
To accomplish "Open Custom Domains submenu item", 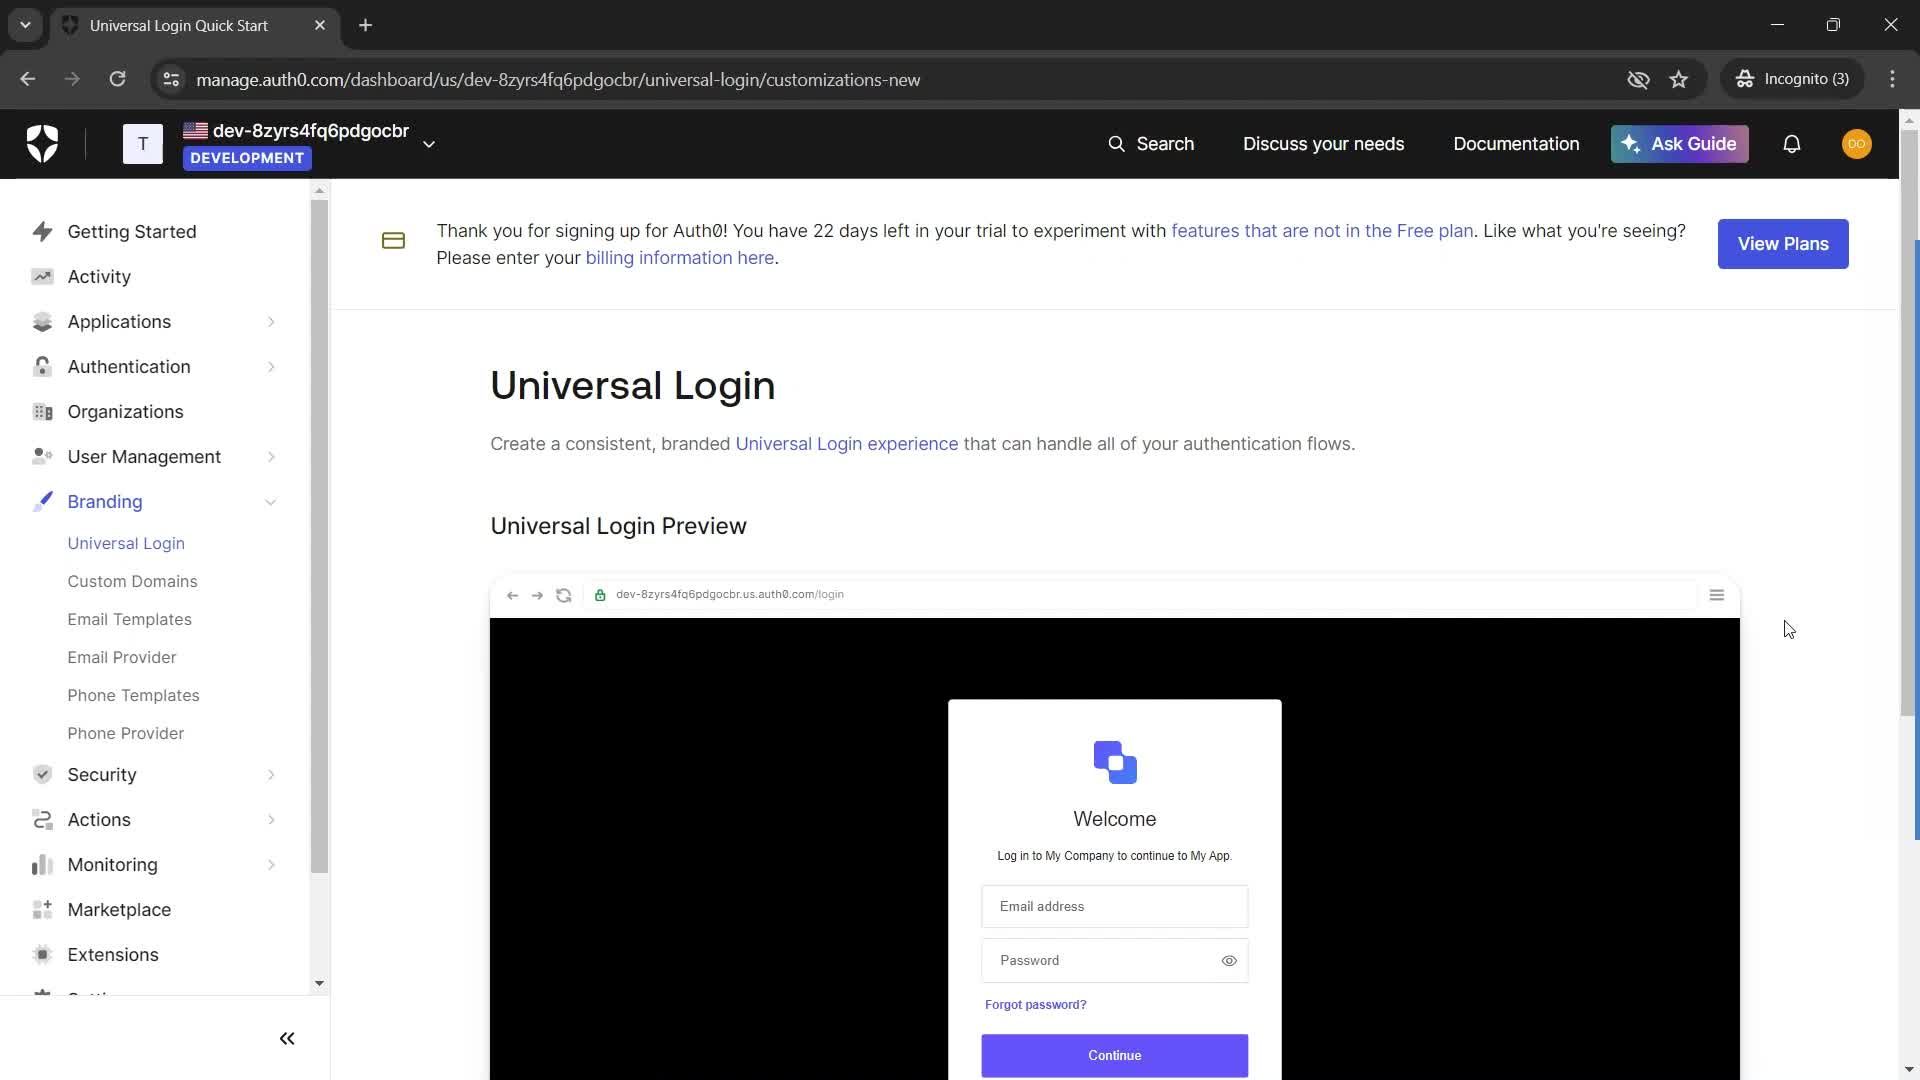I will [132, 582].
